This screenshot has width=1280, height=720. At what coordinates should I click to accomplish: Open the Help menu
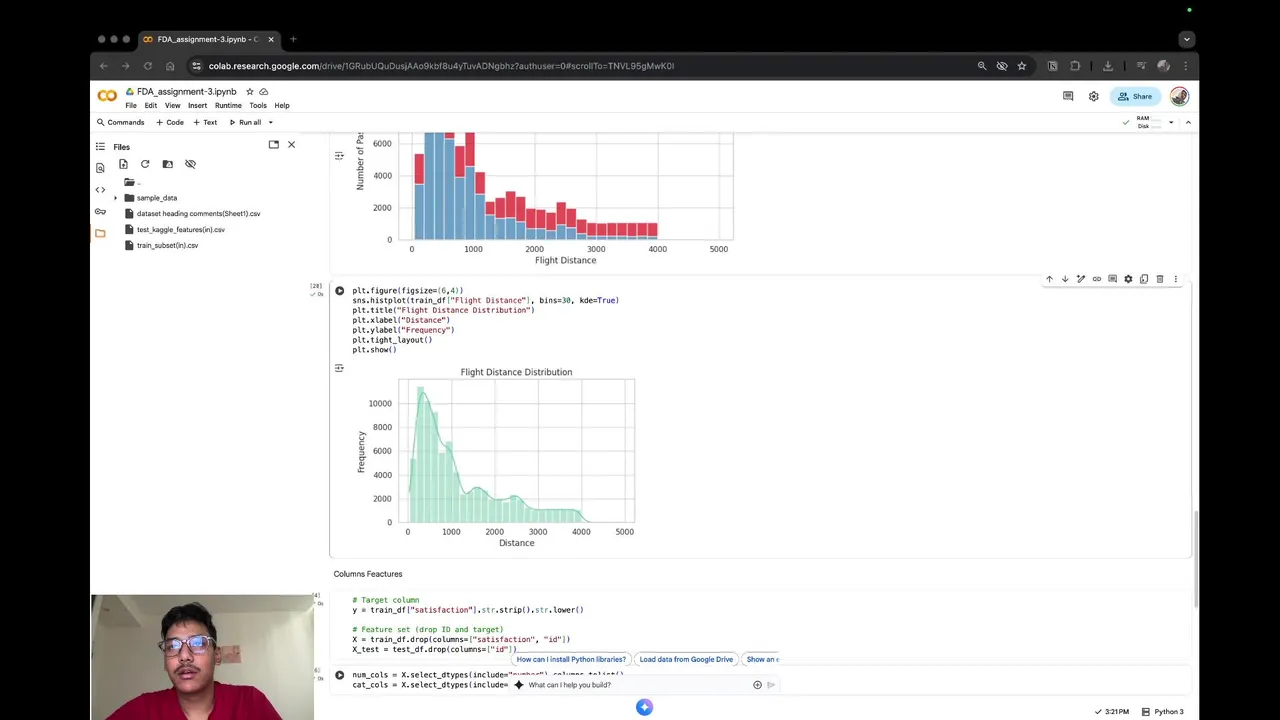point(282,105)
